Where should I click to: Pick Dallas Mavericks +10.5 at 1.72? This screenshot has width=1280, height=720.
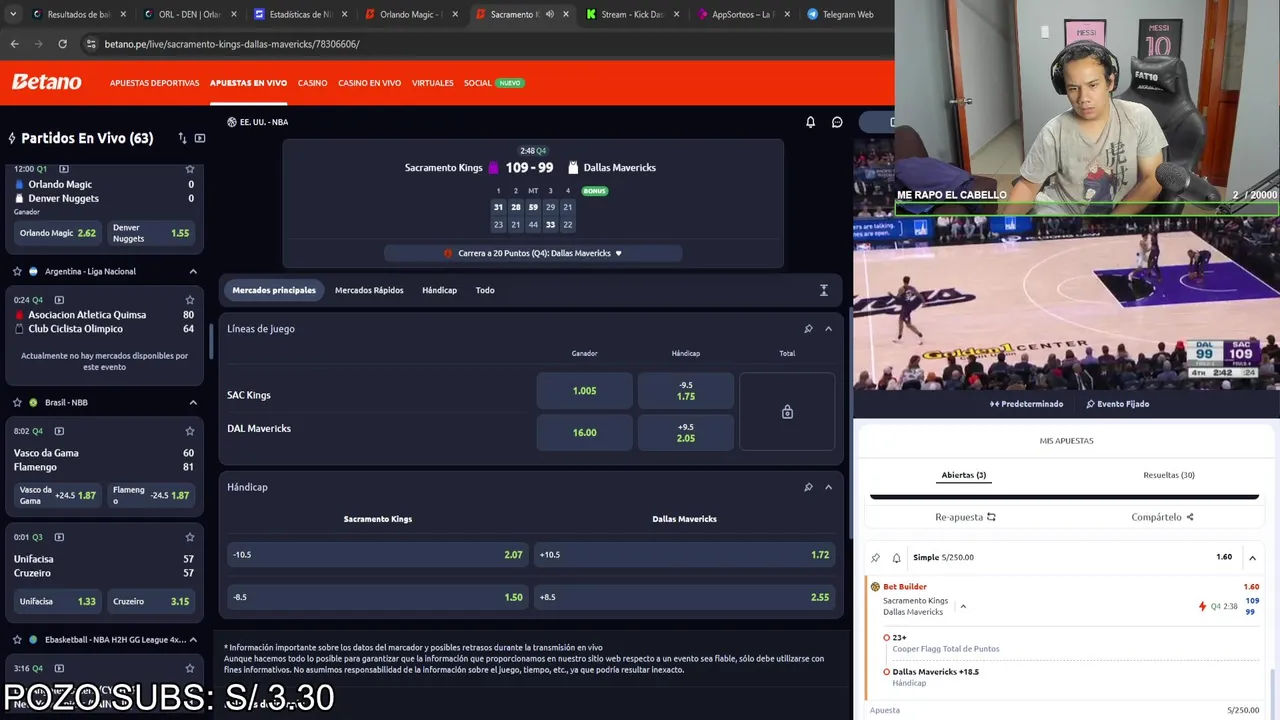[x=684, y=554]
